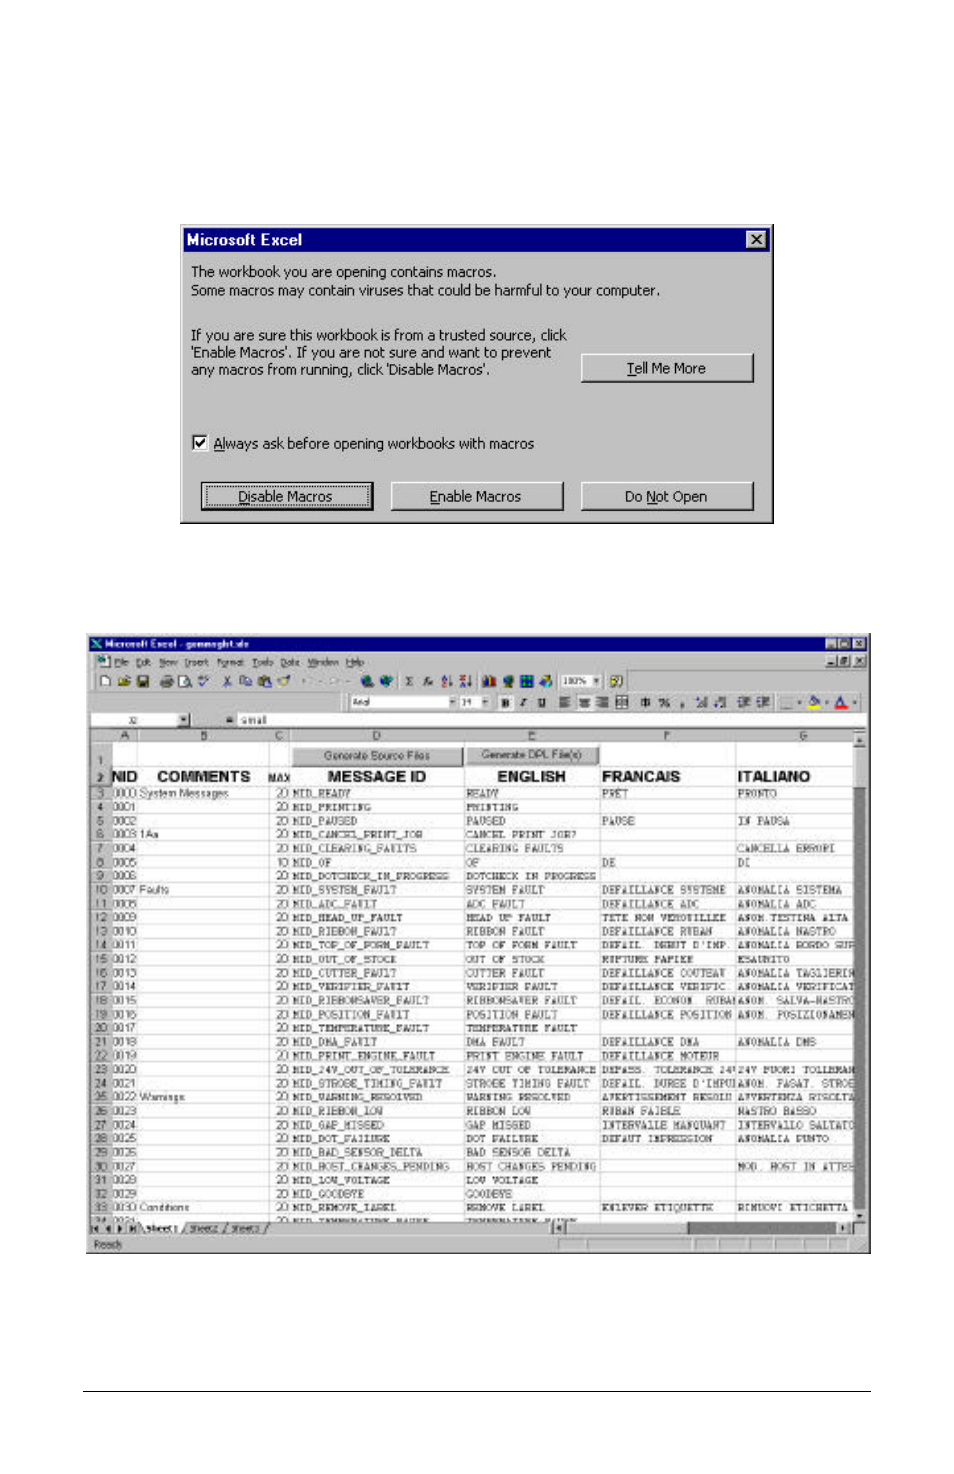Click the formula bar input

[x=550, y=720]
